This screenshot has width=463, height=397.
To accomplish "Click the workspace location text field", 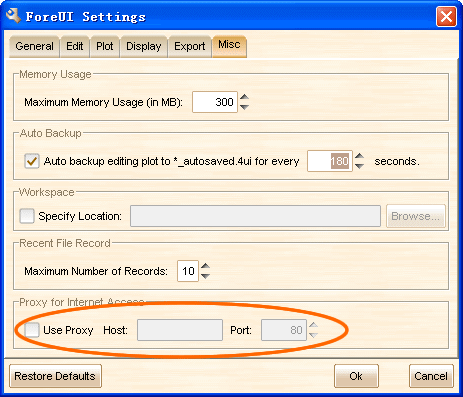I will coord(255,216).
